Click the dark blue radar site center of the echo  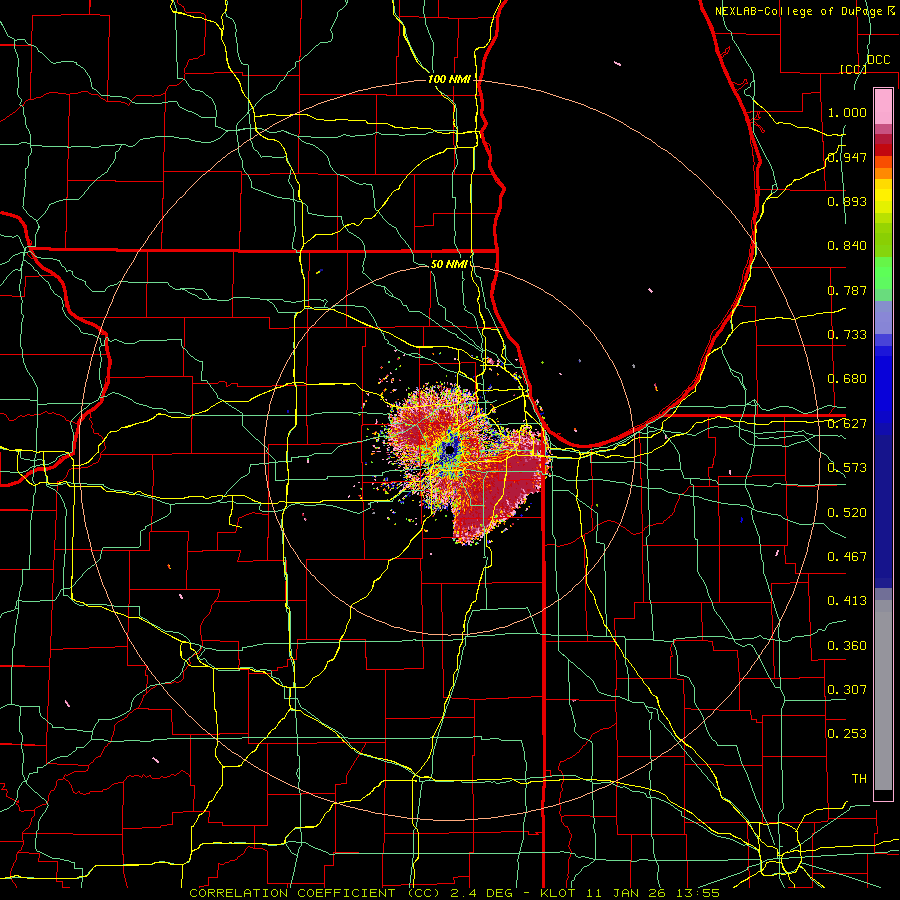pyautogui.click(x=450, y=451)
